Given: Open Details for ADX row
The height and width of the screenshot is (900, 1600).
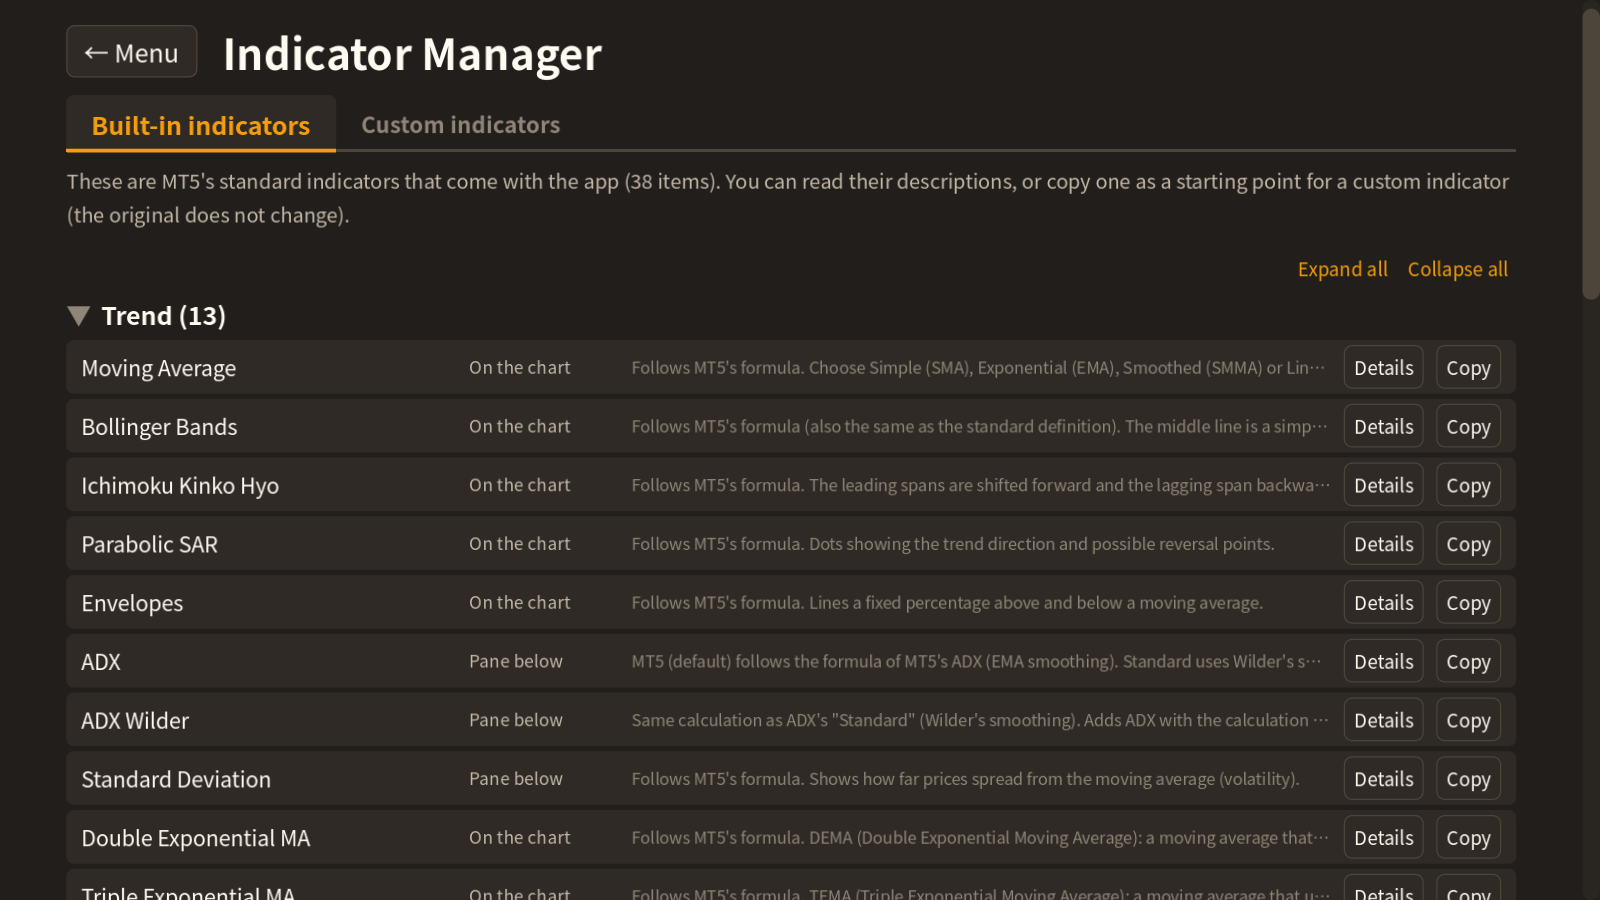Looking at the screenshot, I should 1383,662.
